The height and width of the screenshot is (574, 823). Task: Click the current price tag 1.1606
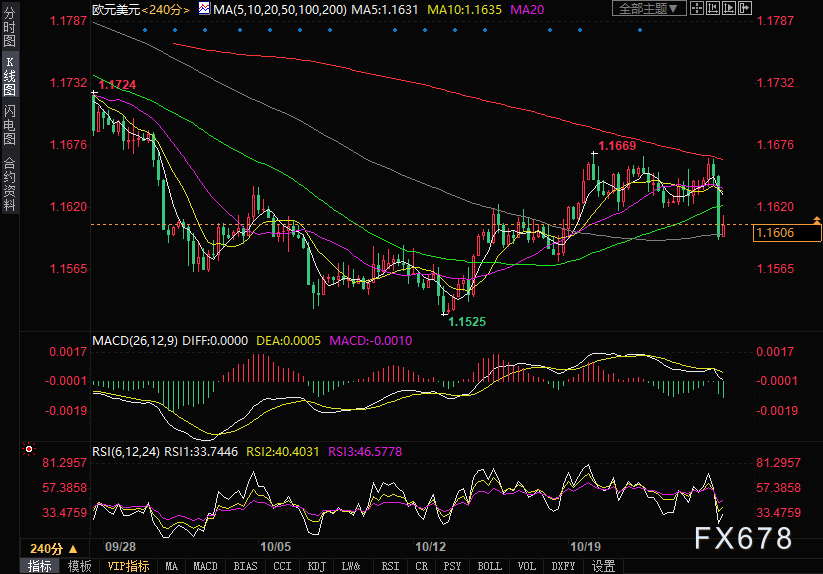pyautogui.click(x=785, y=232)
